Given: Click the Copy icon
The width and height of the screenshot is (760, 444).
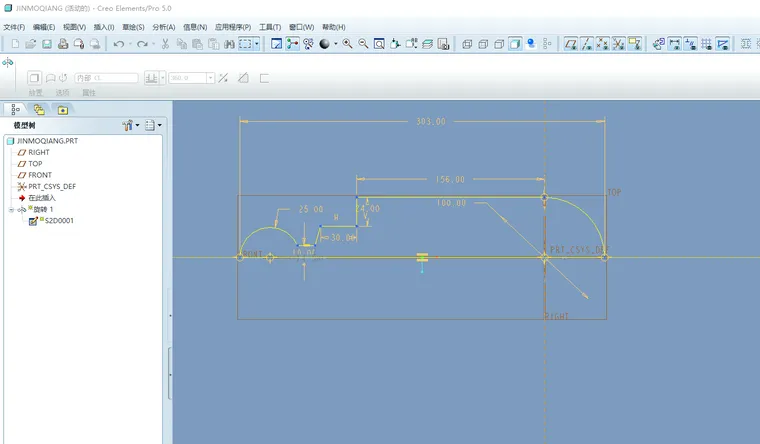Looking at the screenshot, I should point(181,44).
